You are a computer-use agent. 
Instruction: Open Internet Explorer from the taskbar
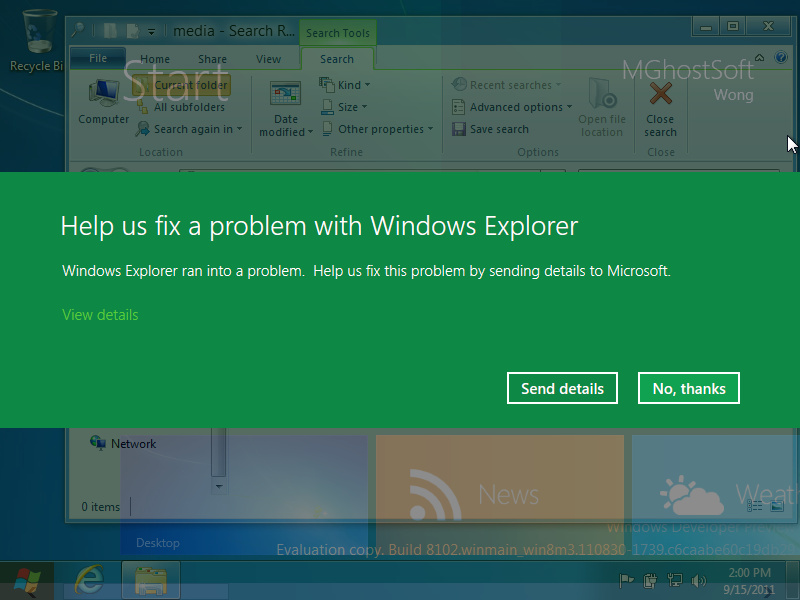[92, 580]
